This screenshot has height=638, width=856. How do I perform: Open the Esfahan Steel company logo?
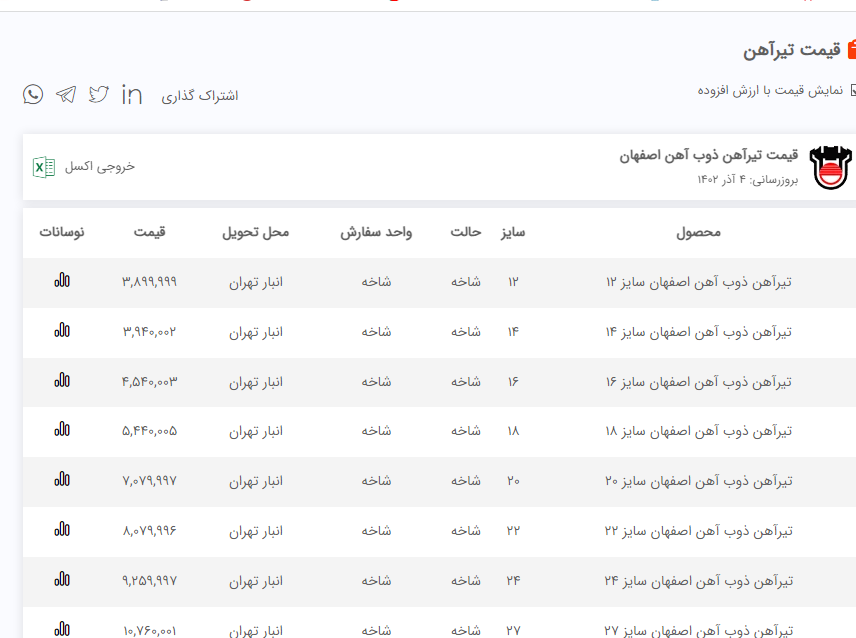(829, 167)
